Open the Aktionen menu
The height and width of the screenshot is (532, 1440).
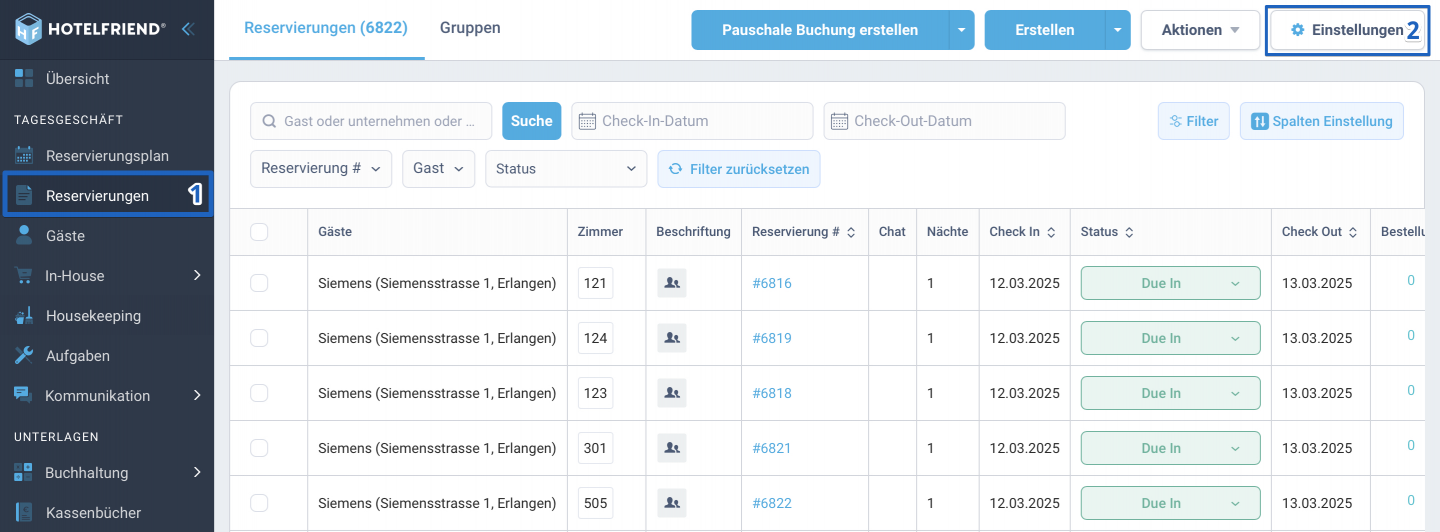coord(1200,30)
